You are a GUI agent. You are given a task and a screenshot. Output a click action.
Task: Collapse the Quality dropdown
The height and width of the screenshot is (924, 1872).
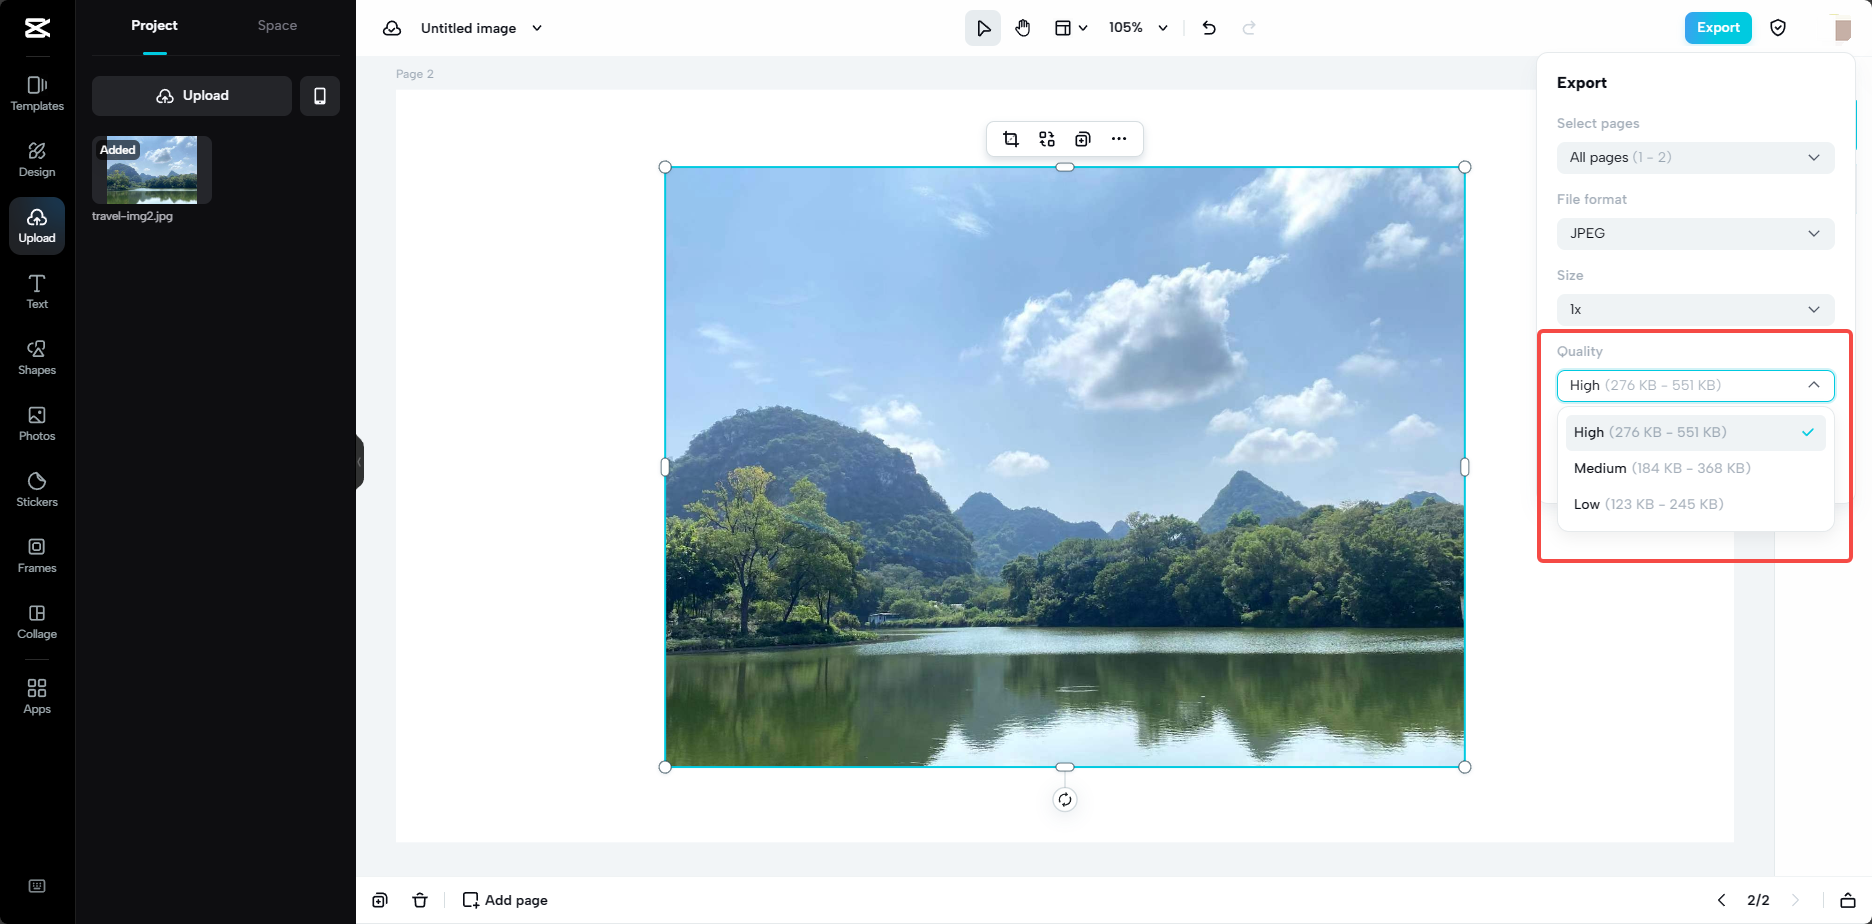(1695, 385)
